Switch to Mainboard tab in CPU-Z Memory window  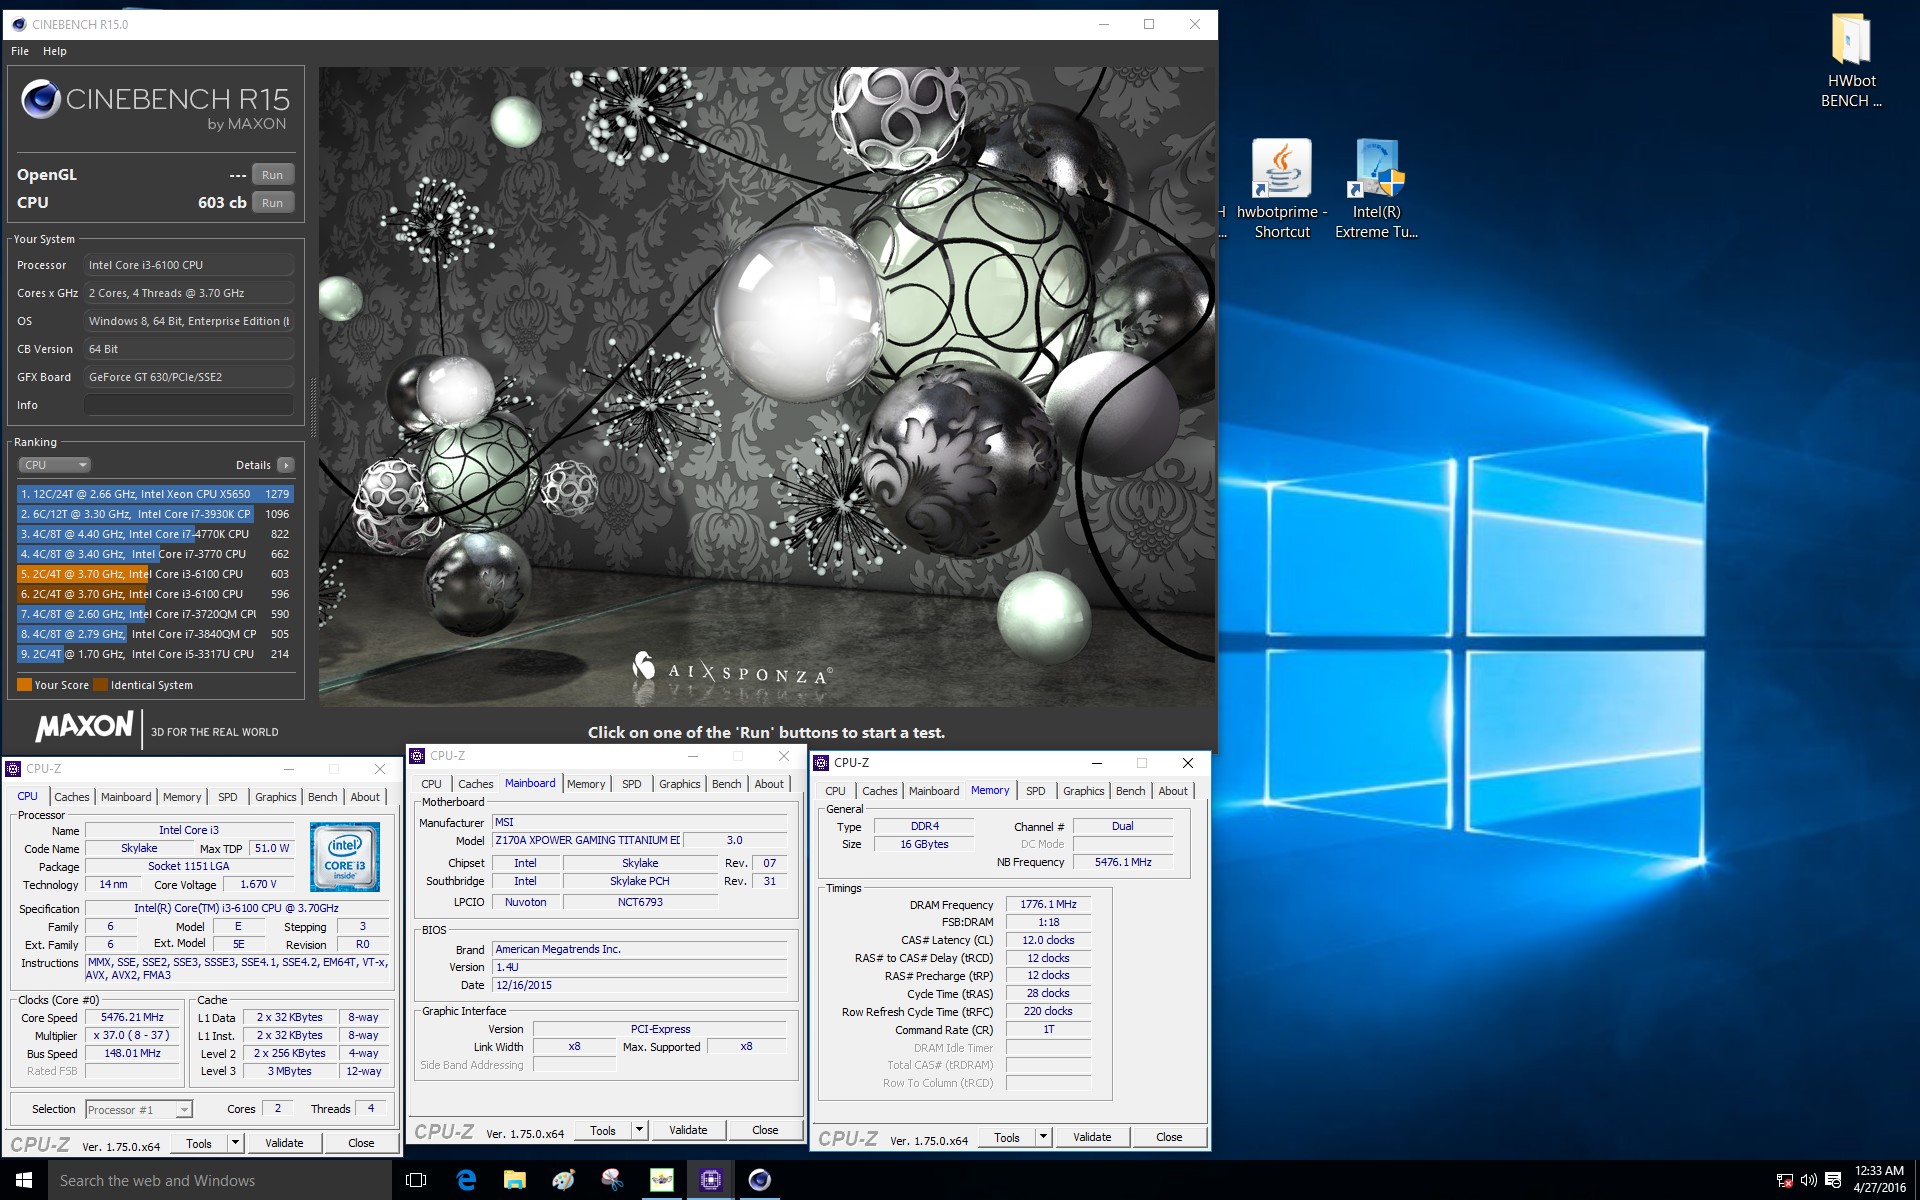pos(934,791)
